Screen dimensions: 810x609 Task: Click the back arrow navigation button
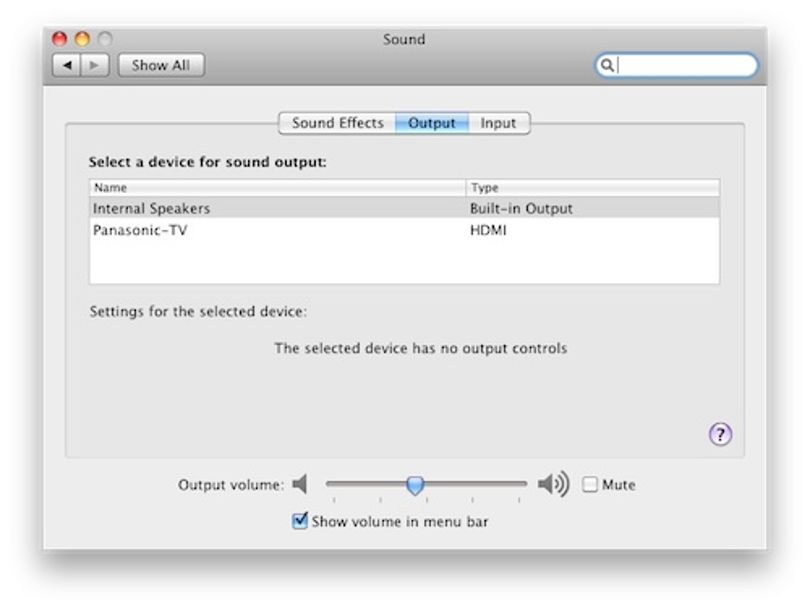(67, 66)
